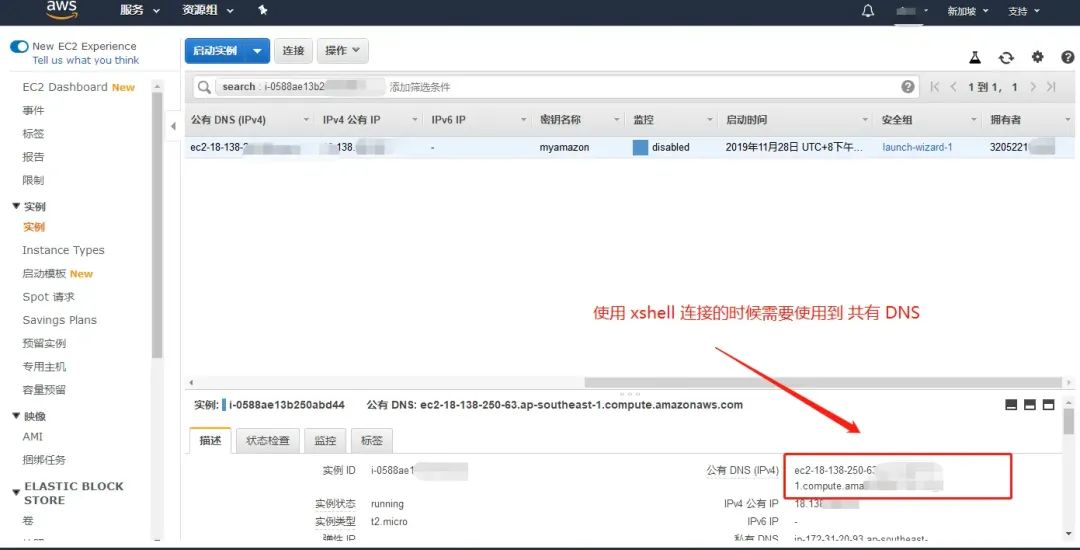The image size is (1080, 550).
Task: Open 报告 in sidebar
Action: pos(33,157)
